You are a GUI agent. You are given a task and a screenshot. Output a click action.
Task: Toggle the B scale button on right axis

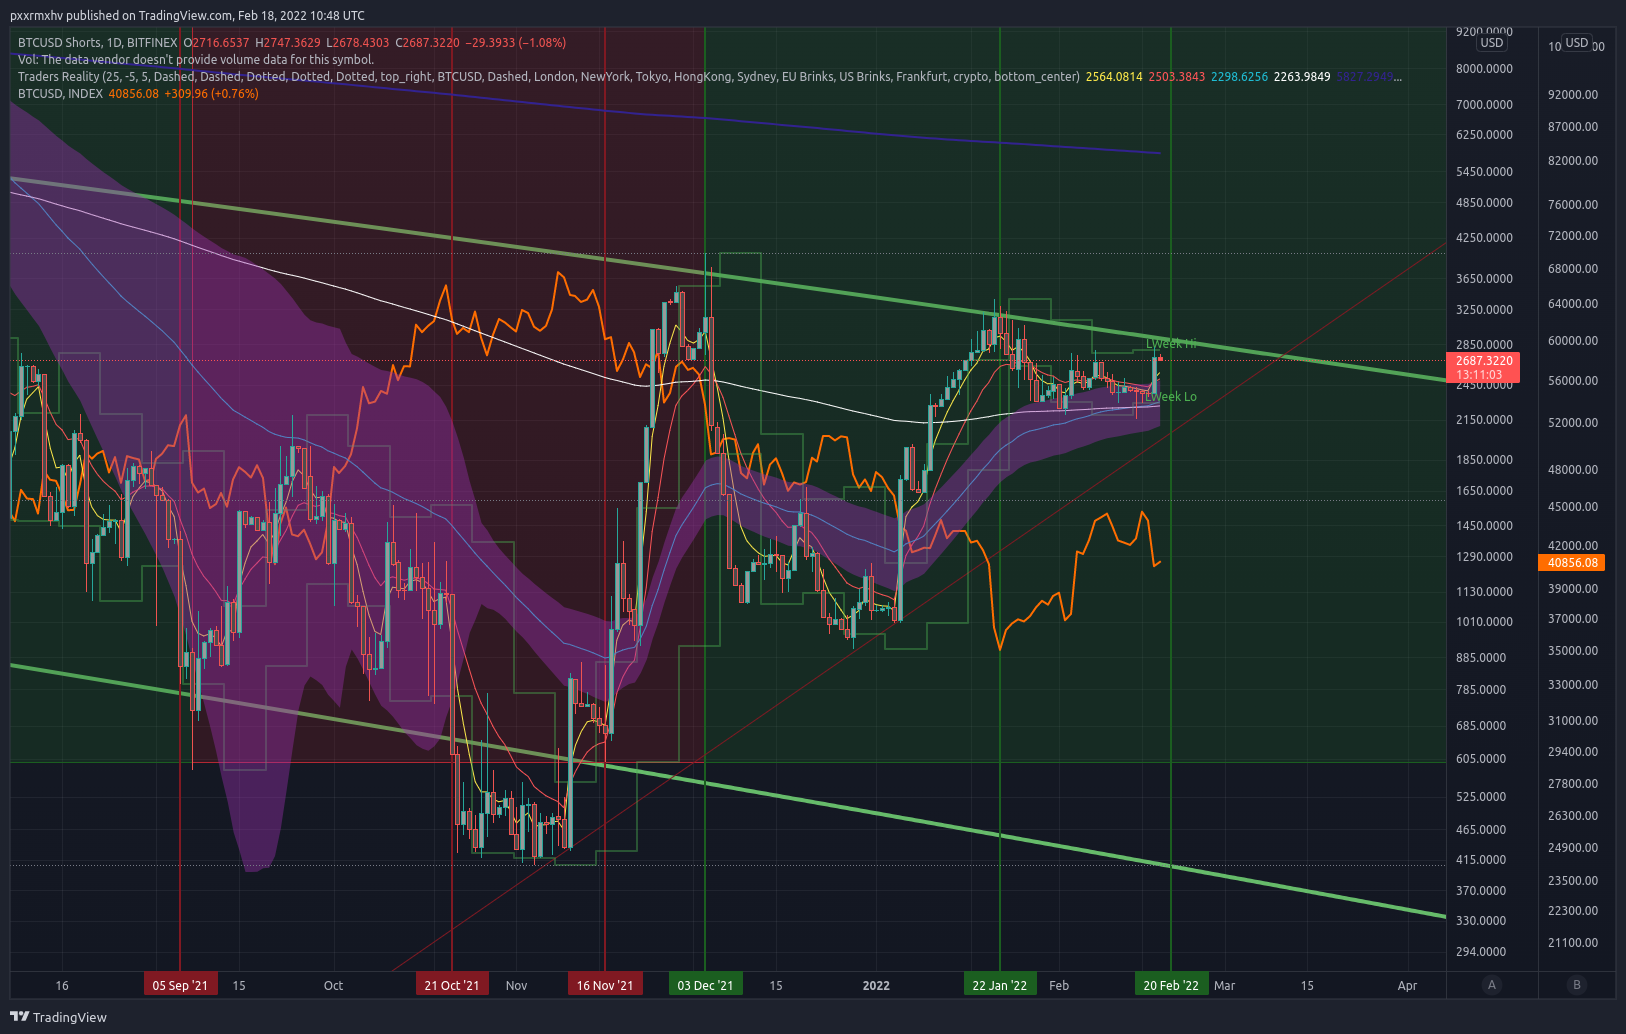coord(1577,985)
